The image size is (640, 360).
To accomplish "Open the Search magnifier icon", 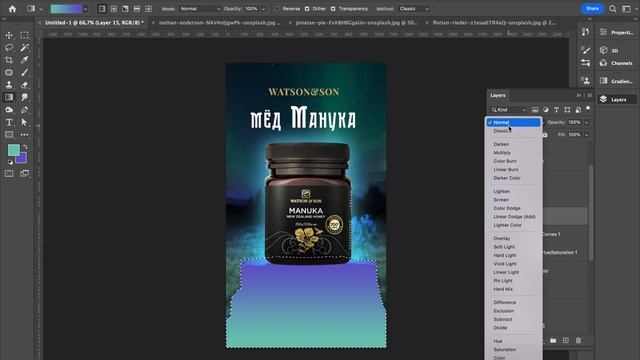I will (613, 9).
